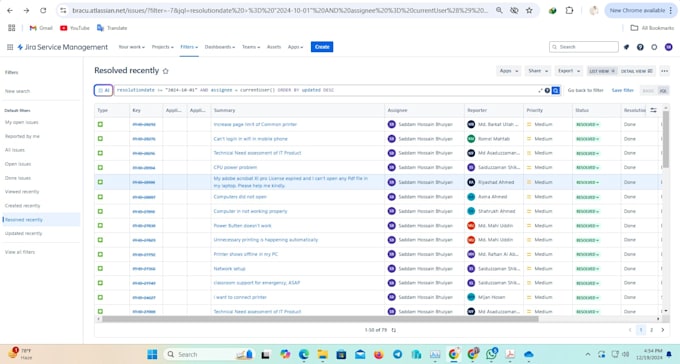Click the blue Create button

322,47
